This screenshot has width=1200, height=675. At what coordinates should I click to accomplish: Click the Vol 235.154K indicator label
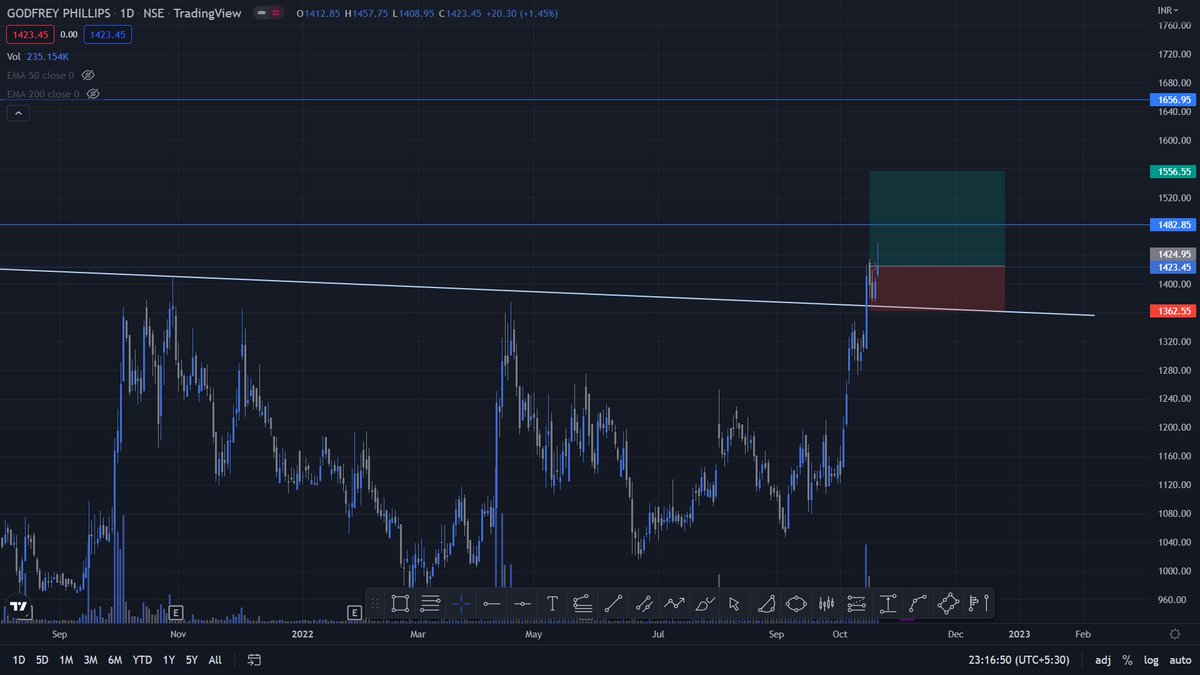[38, 57]
